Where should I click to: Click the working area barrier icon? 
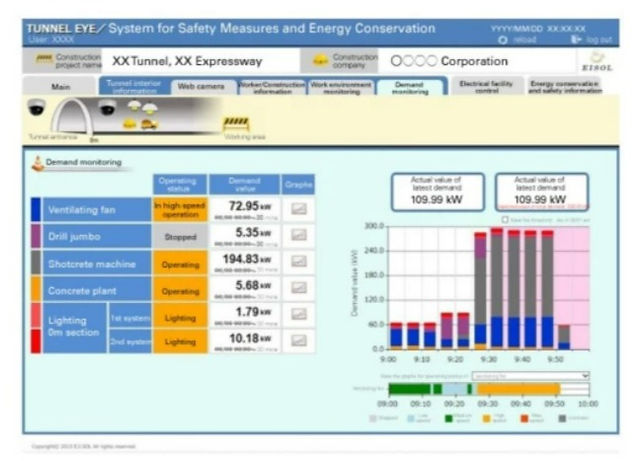[236, 123]
